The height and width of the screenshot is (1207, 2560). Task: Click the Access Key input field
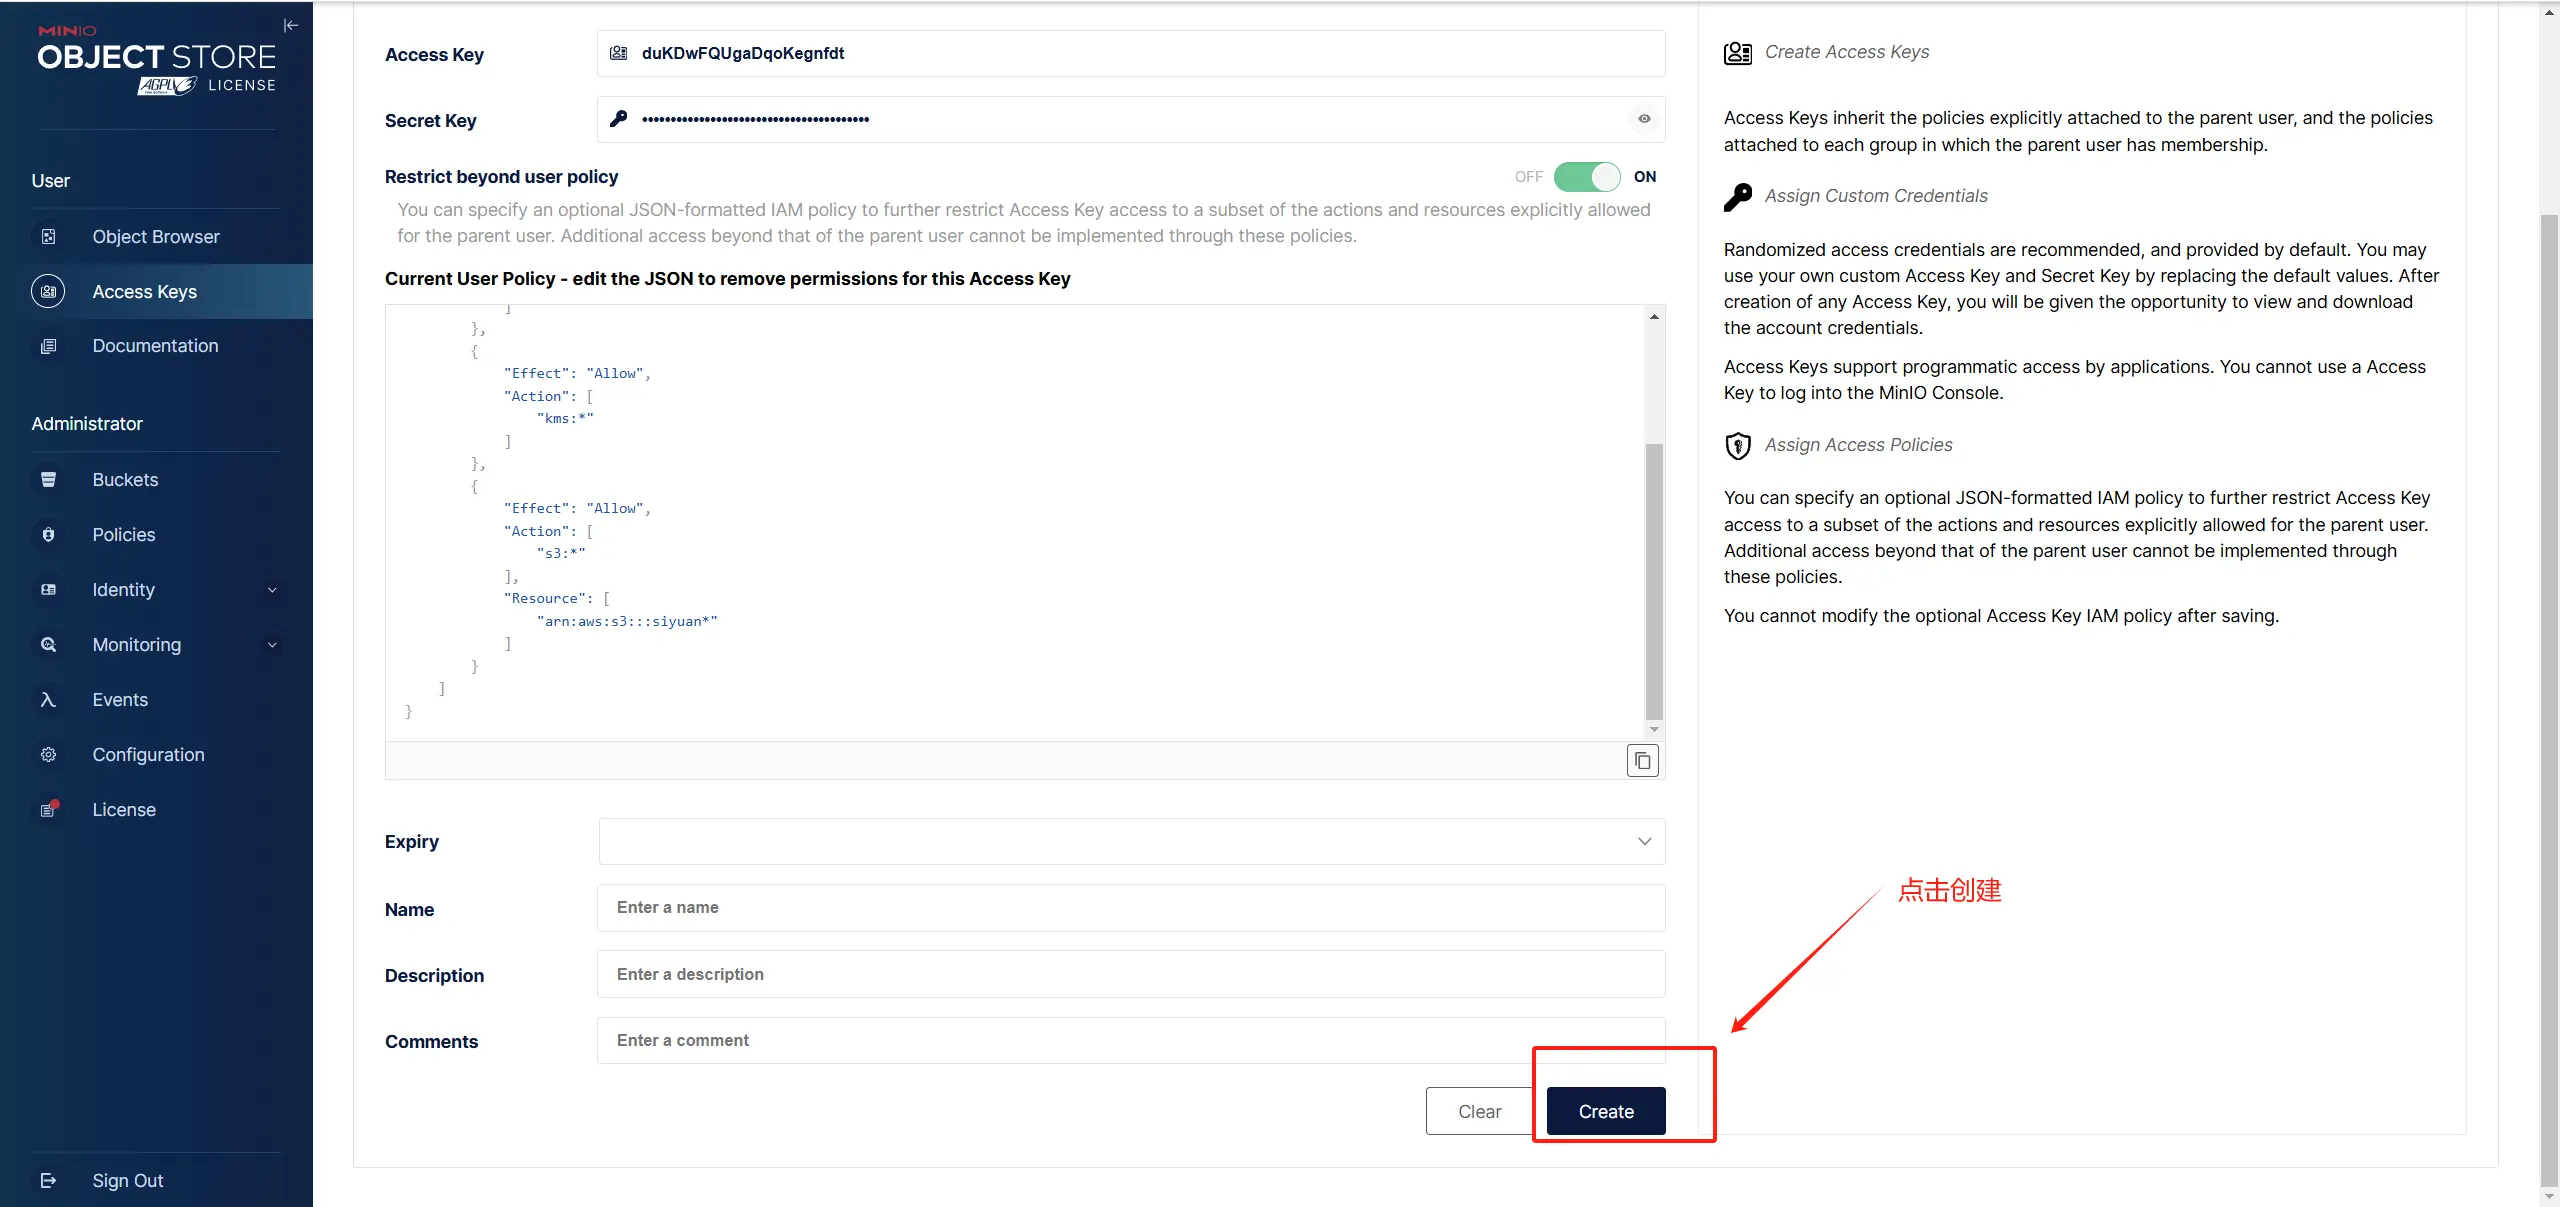click(1131, 53)
